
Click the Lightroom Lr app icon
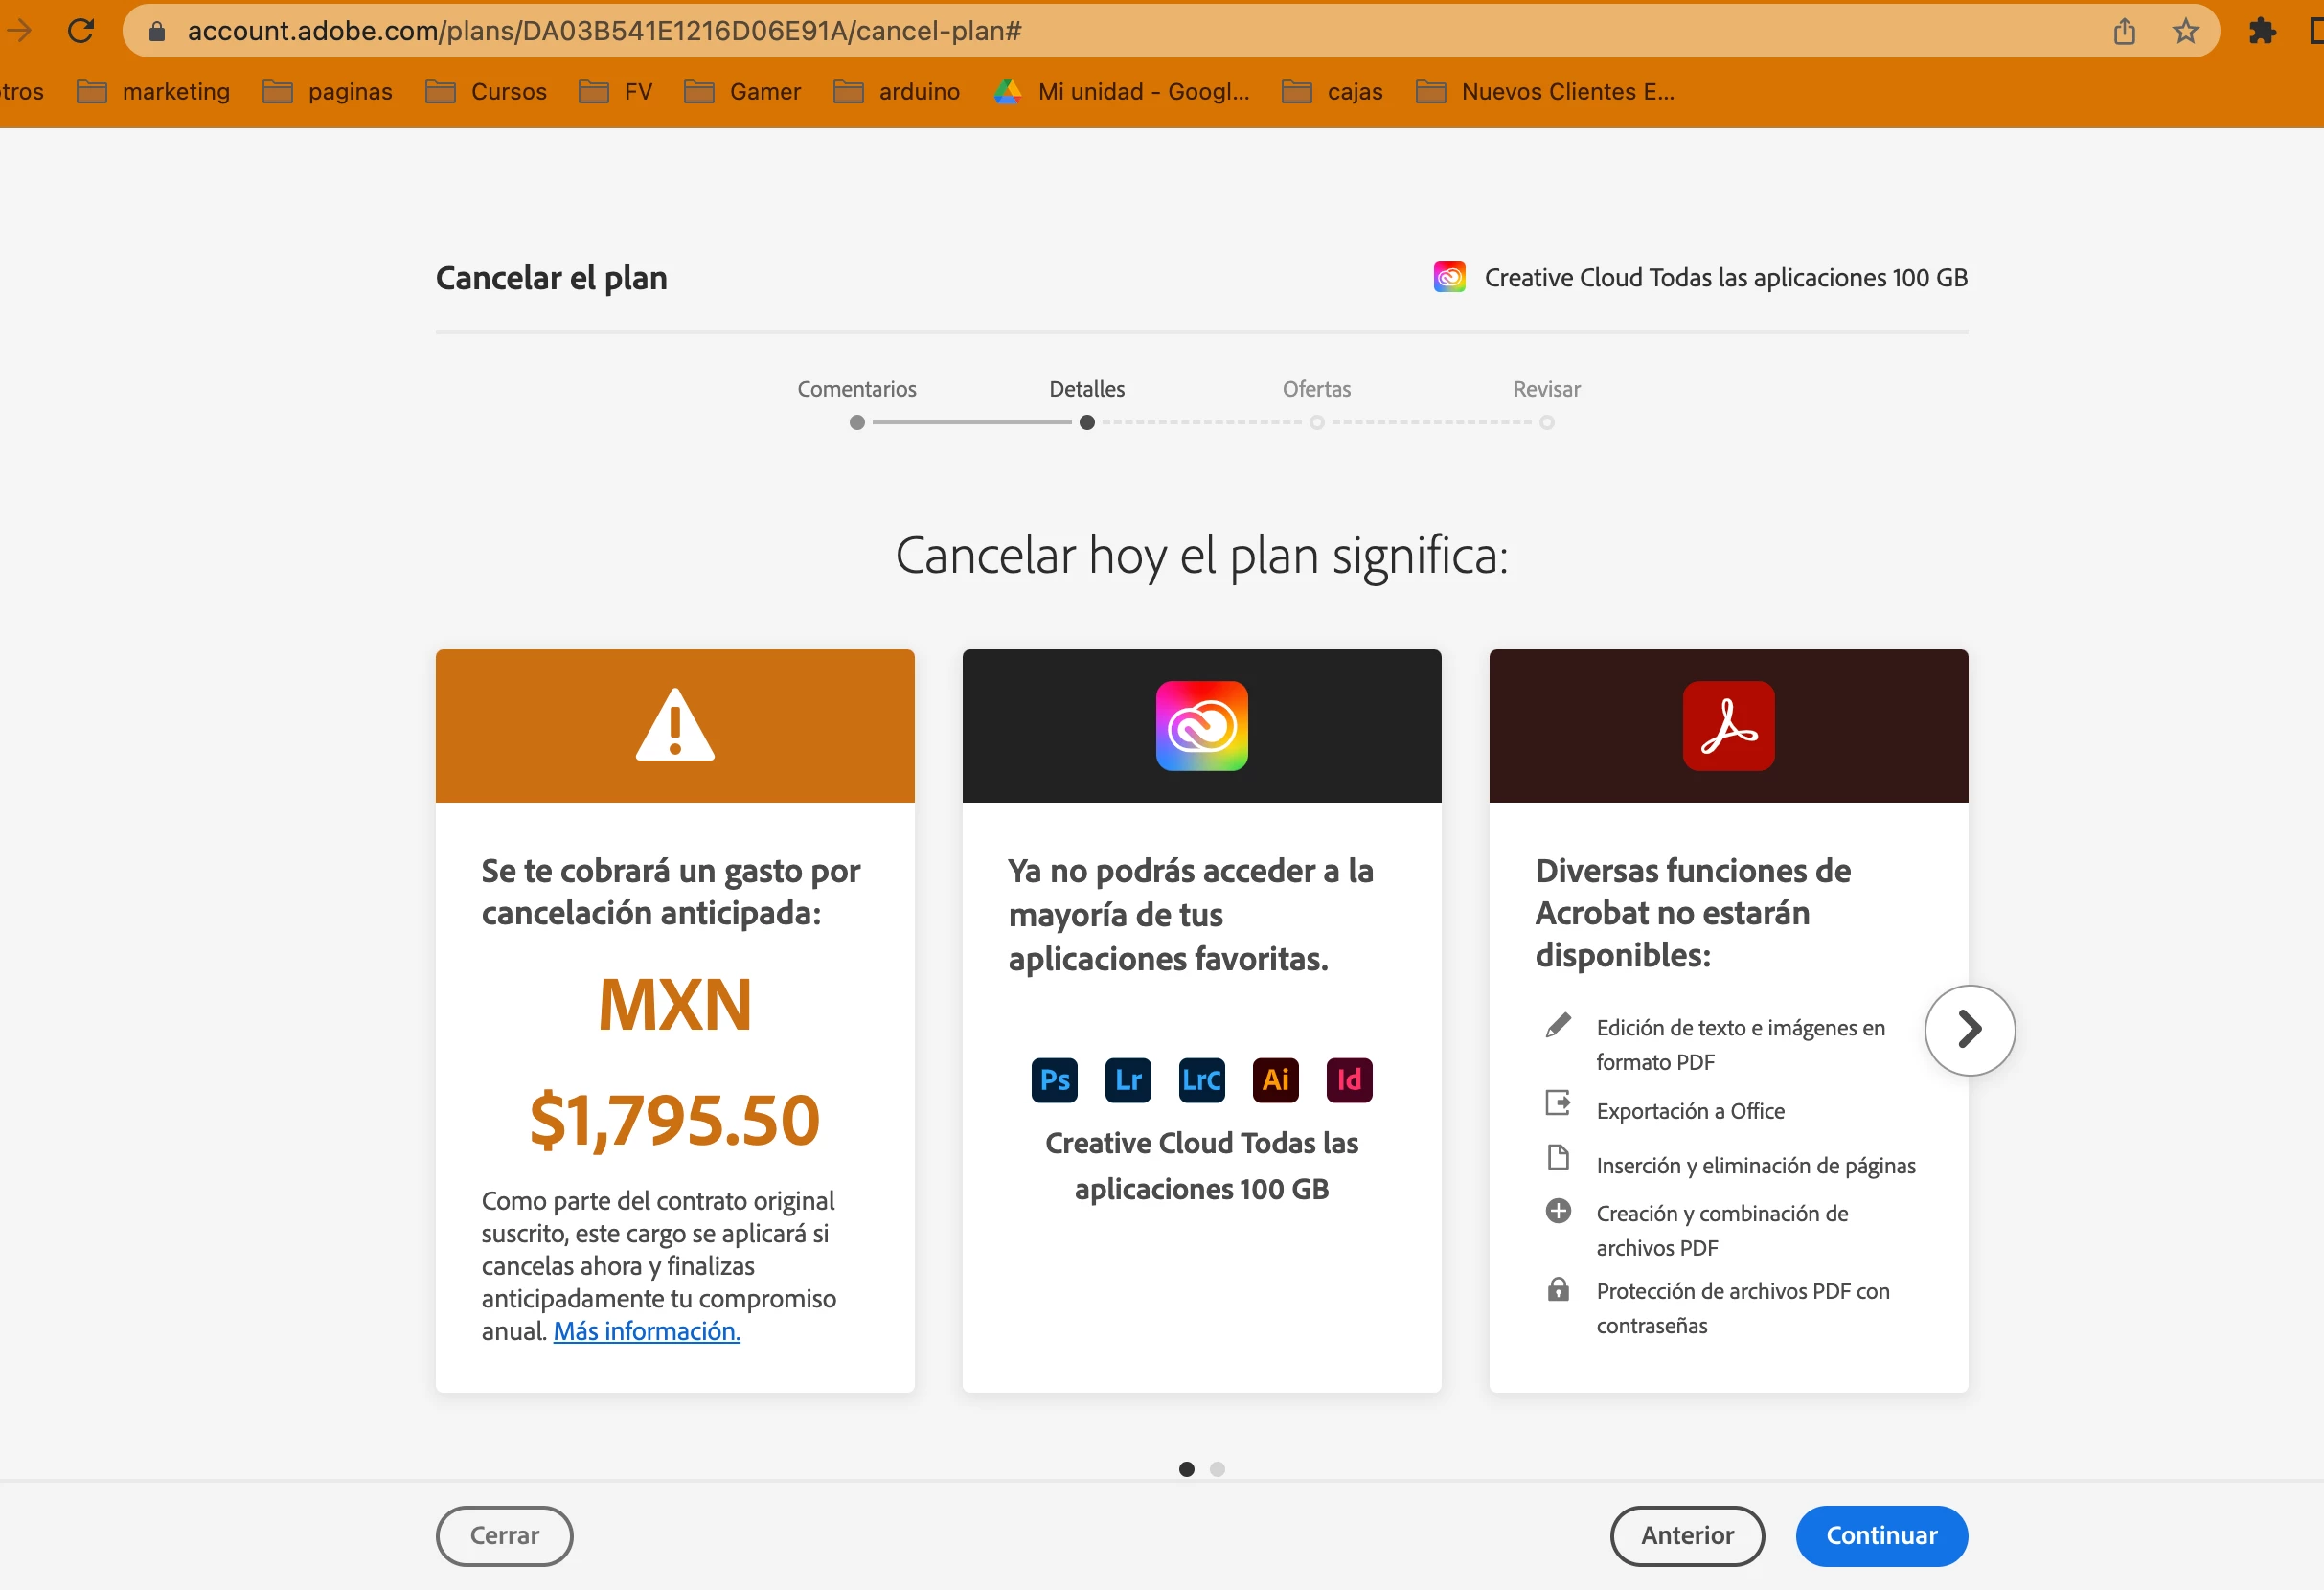pyautogui.click(x=1128, y=1080)
